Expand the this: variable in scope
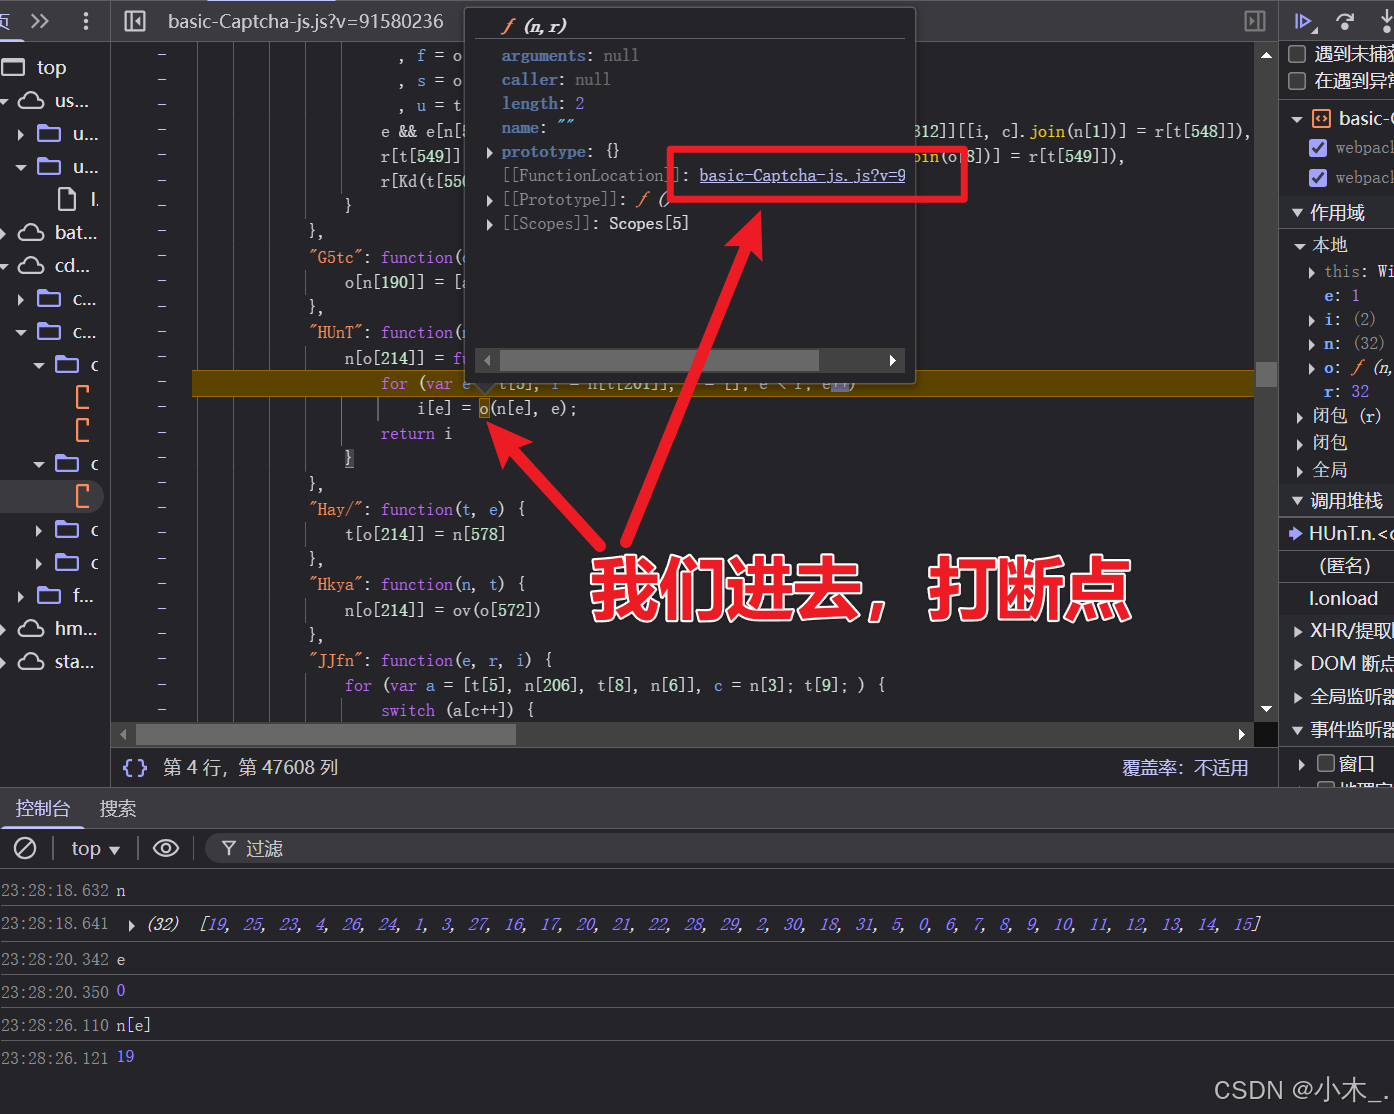This screenshot has width=1394, height=1114. coord(1312,272)
